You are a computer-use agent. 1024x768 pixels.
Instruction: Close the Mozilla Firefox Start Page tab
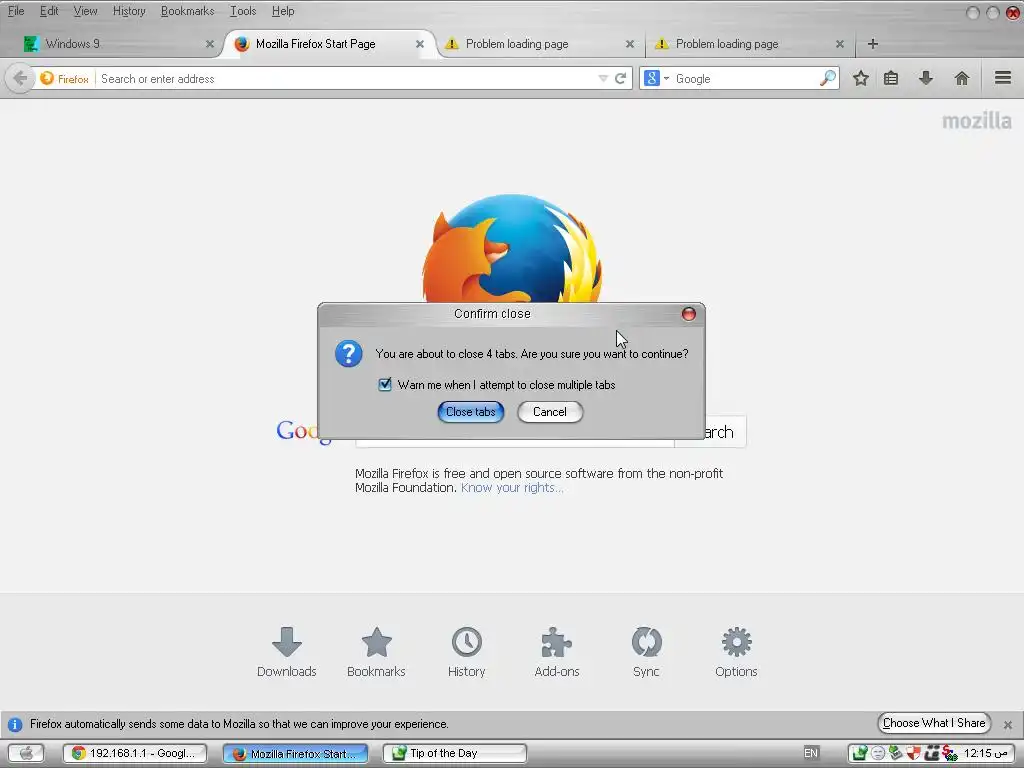420,44
